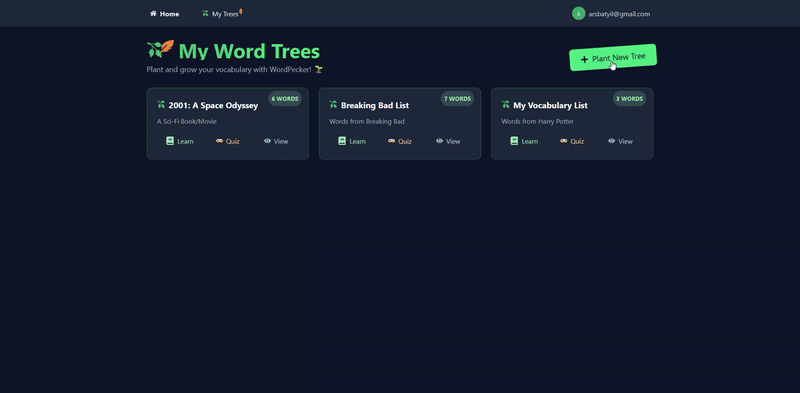
Task: View the 2001: A Space Odyssey list
Action: pyautogui.click(x=276, y=141)
